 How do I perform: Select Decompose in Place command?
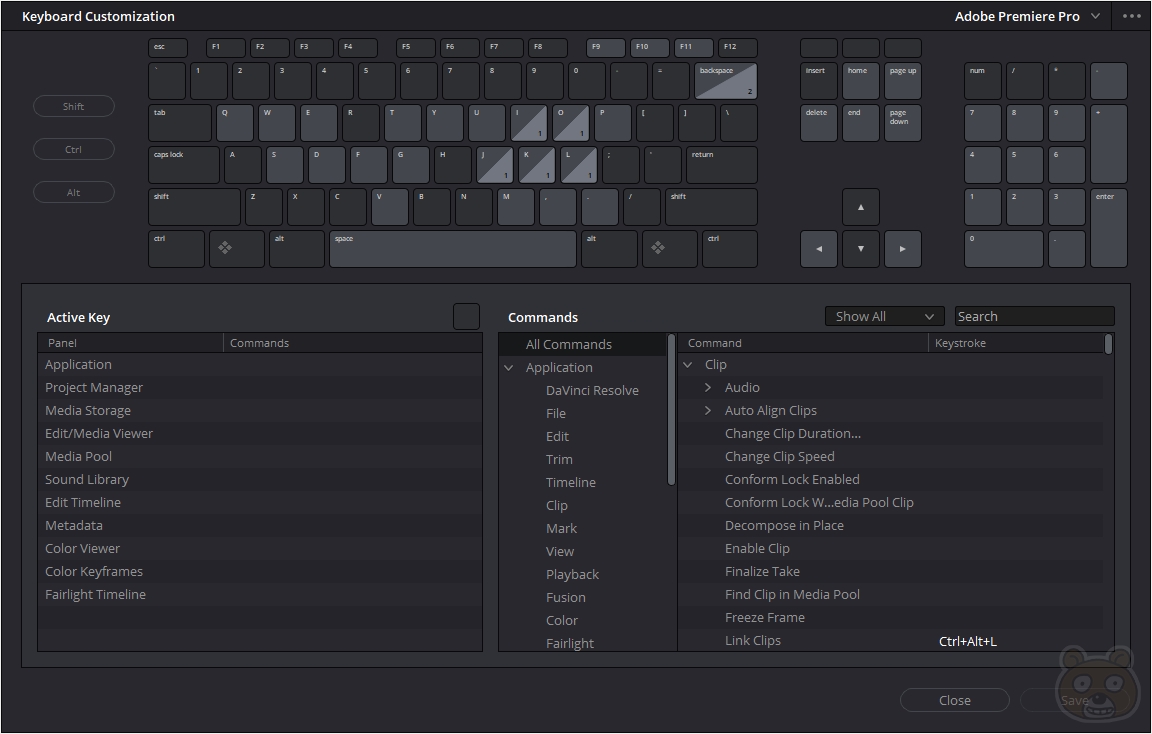(890, 525)
